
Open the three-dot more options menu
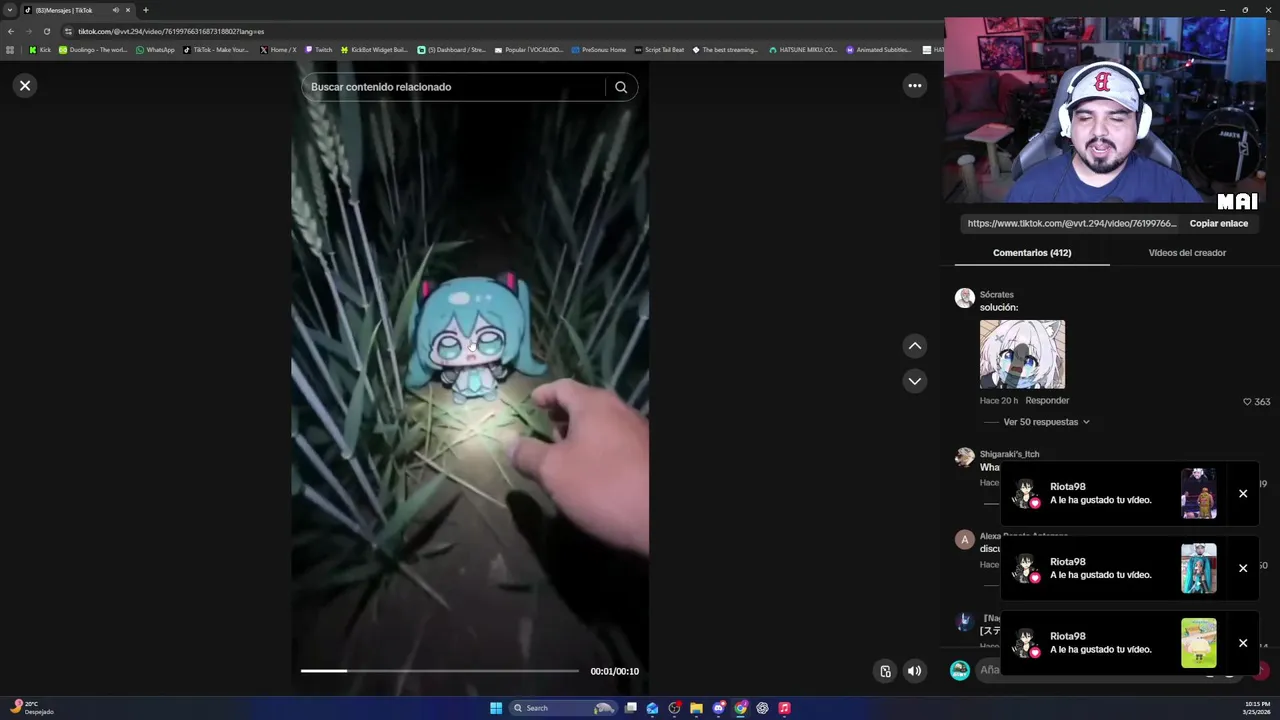point(914,86)
